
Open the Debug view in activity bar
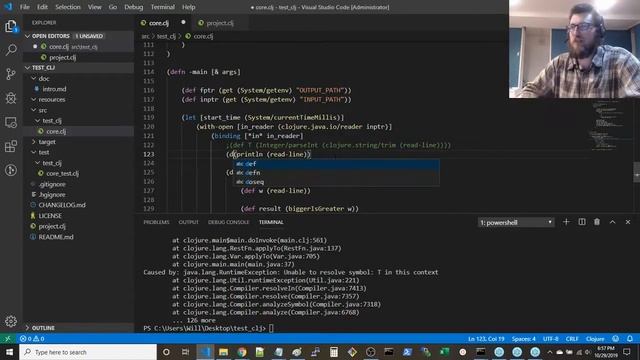(x=11, y=98)
